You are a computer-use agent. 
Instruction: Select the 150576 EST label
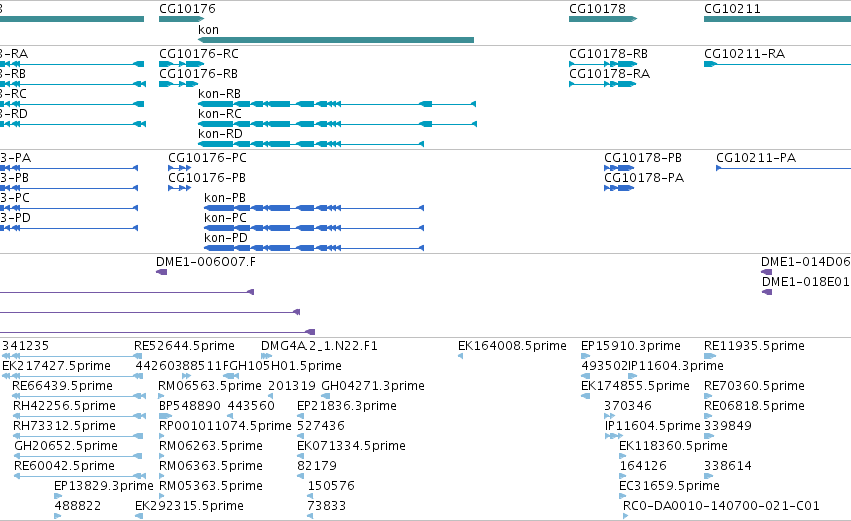click(331, 487)
